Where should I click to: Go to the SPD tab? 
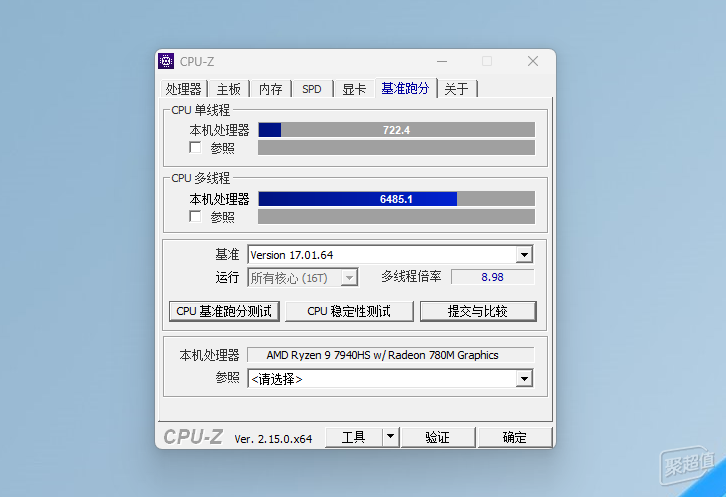pyautogui.click(x=312, y=88)
